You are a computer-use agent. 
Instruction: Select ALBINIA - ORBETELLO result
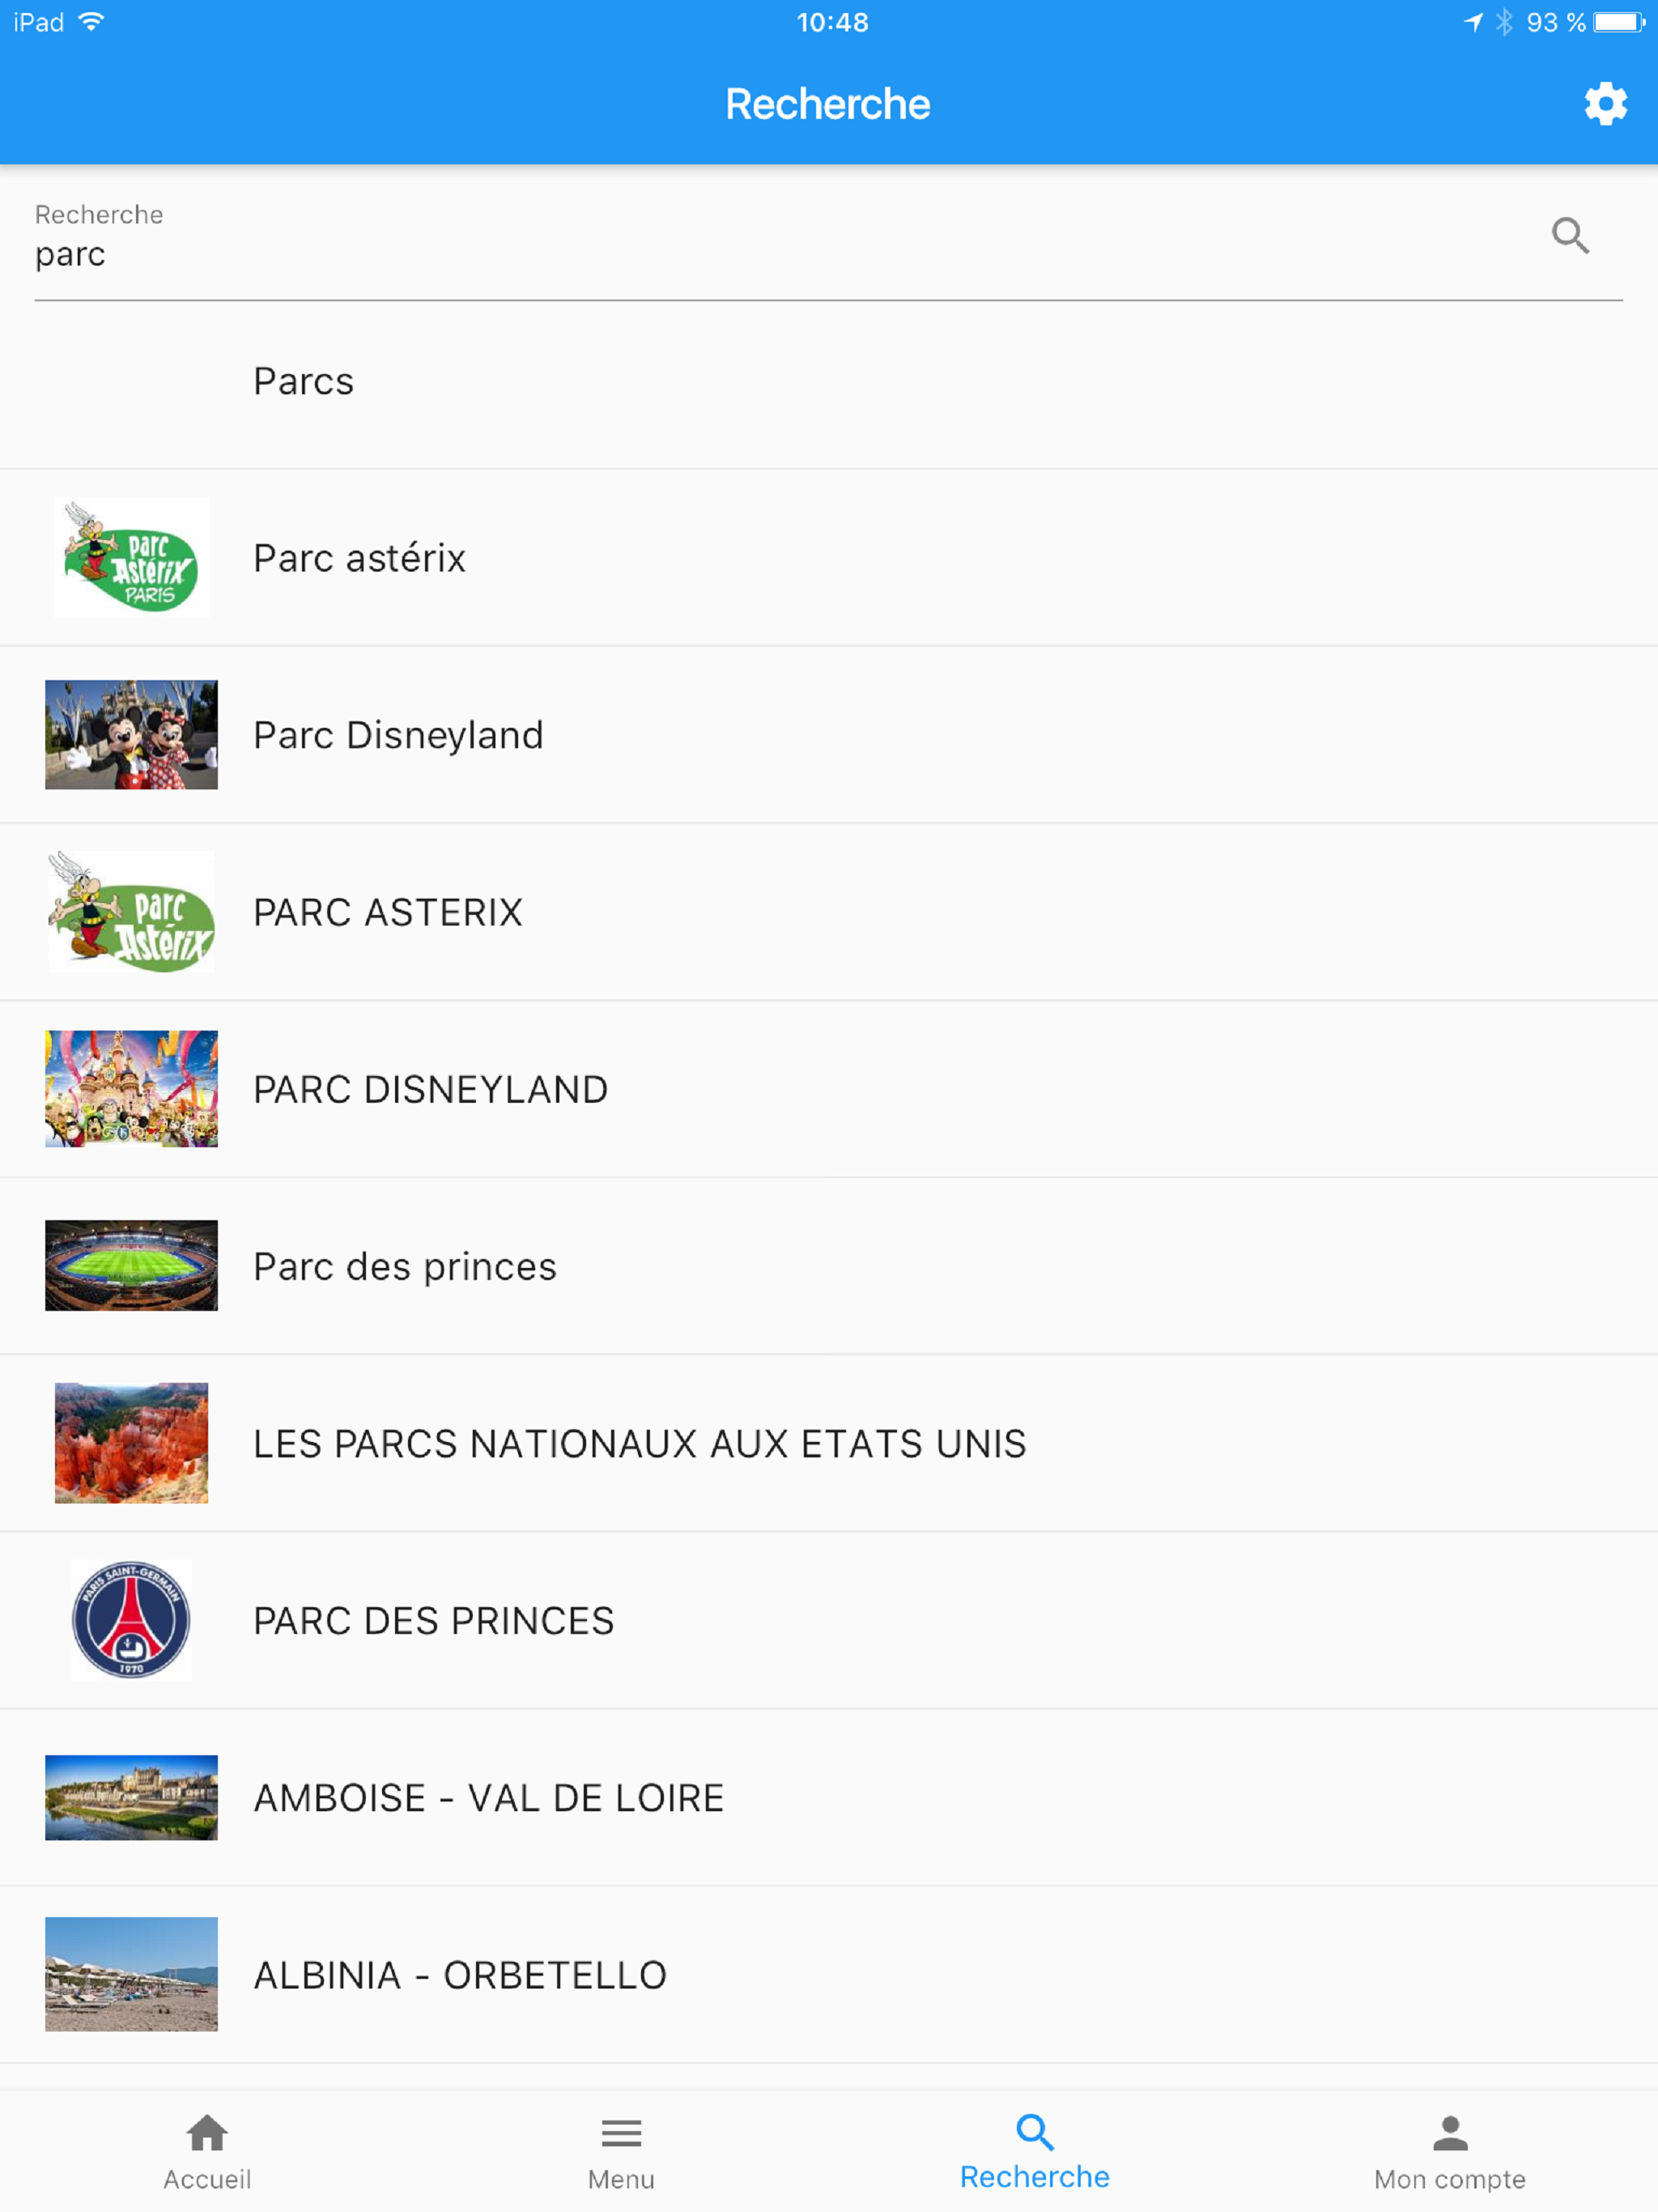829,1974
